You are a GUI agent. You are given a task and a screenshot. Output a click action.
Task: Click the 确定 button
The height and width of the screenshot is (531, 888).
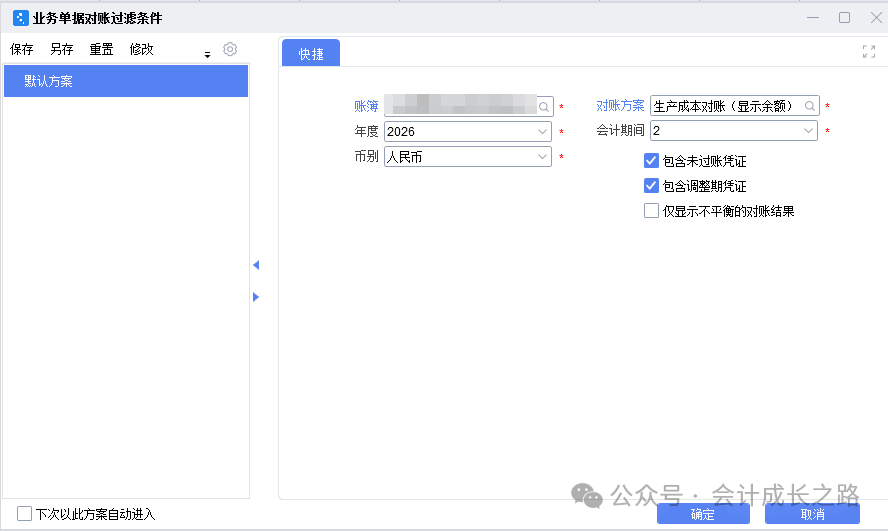[702, 514]
